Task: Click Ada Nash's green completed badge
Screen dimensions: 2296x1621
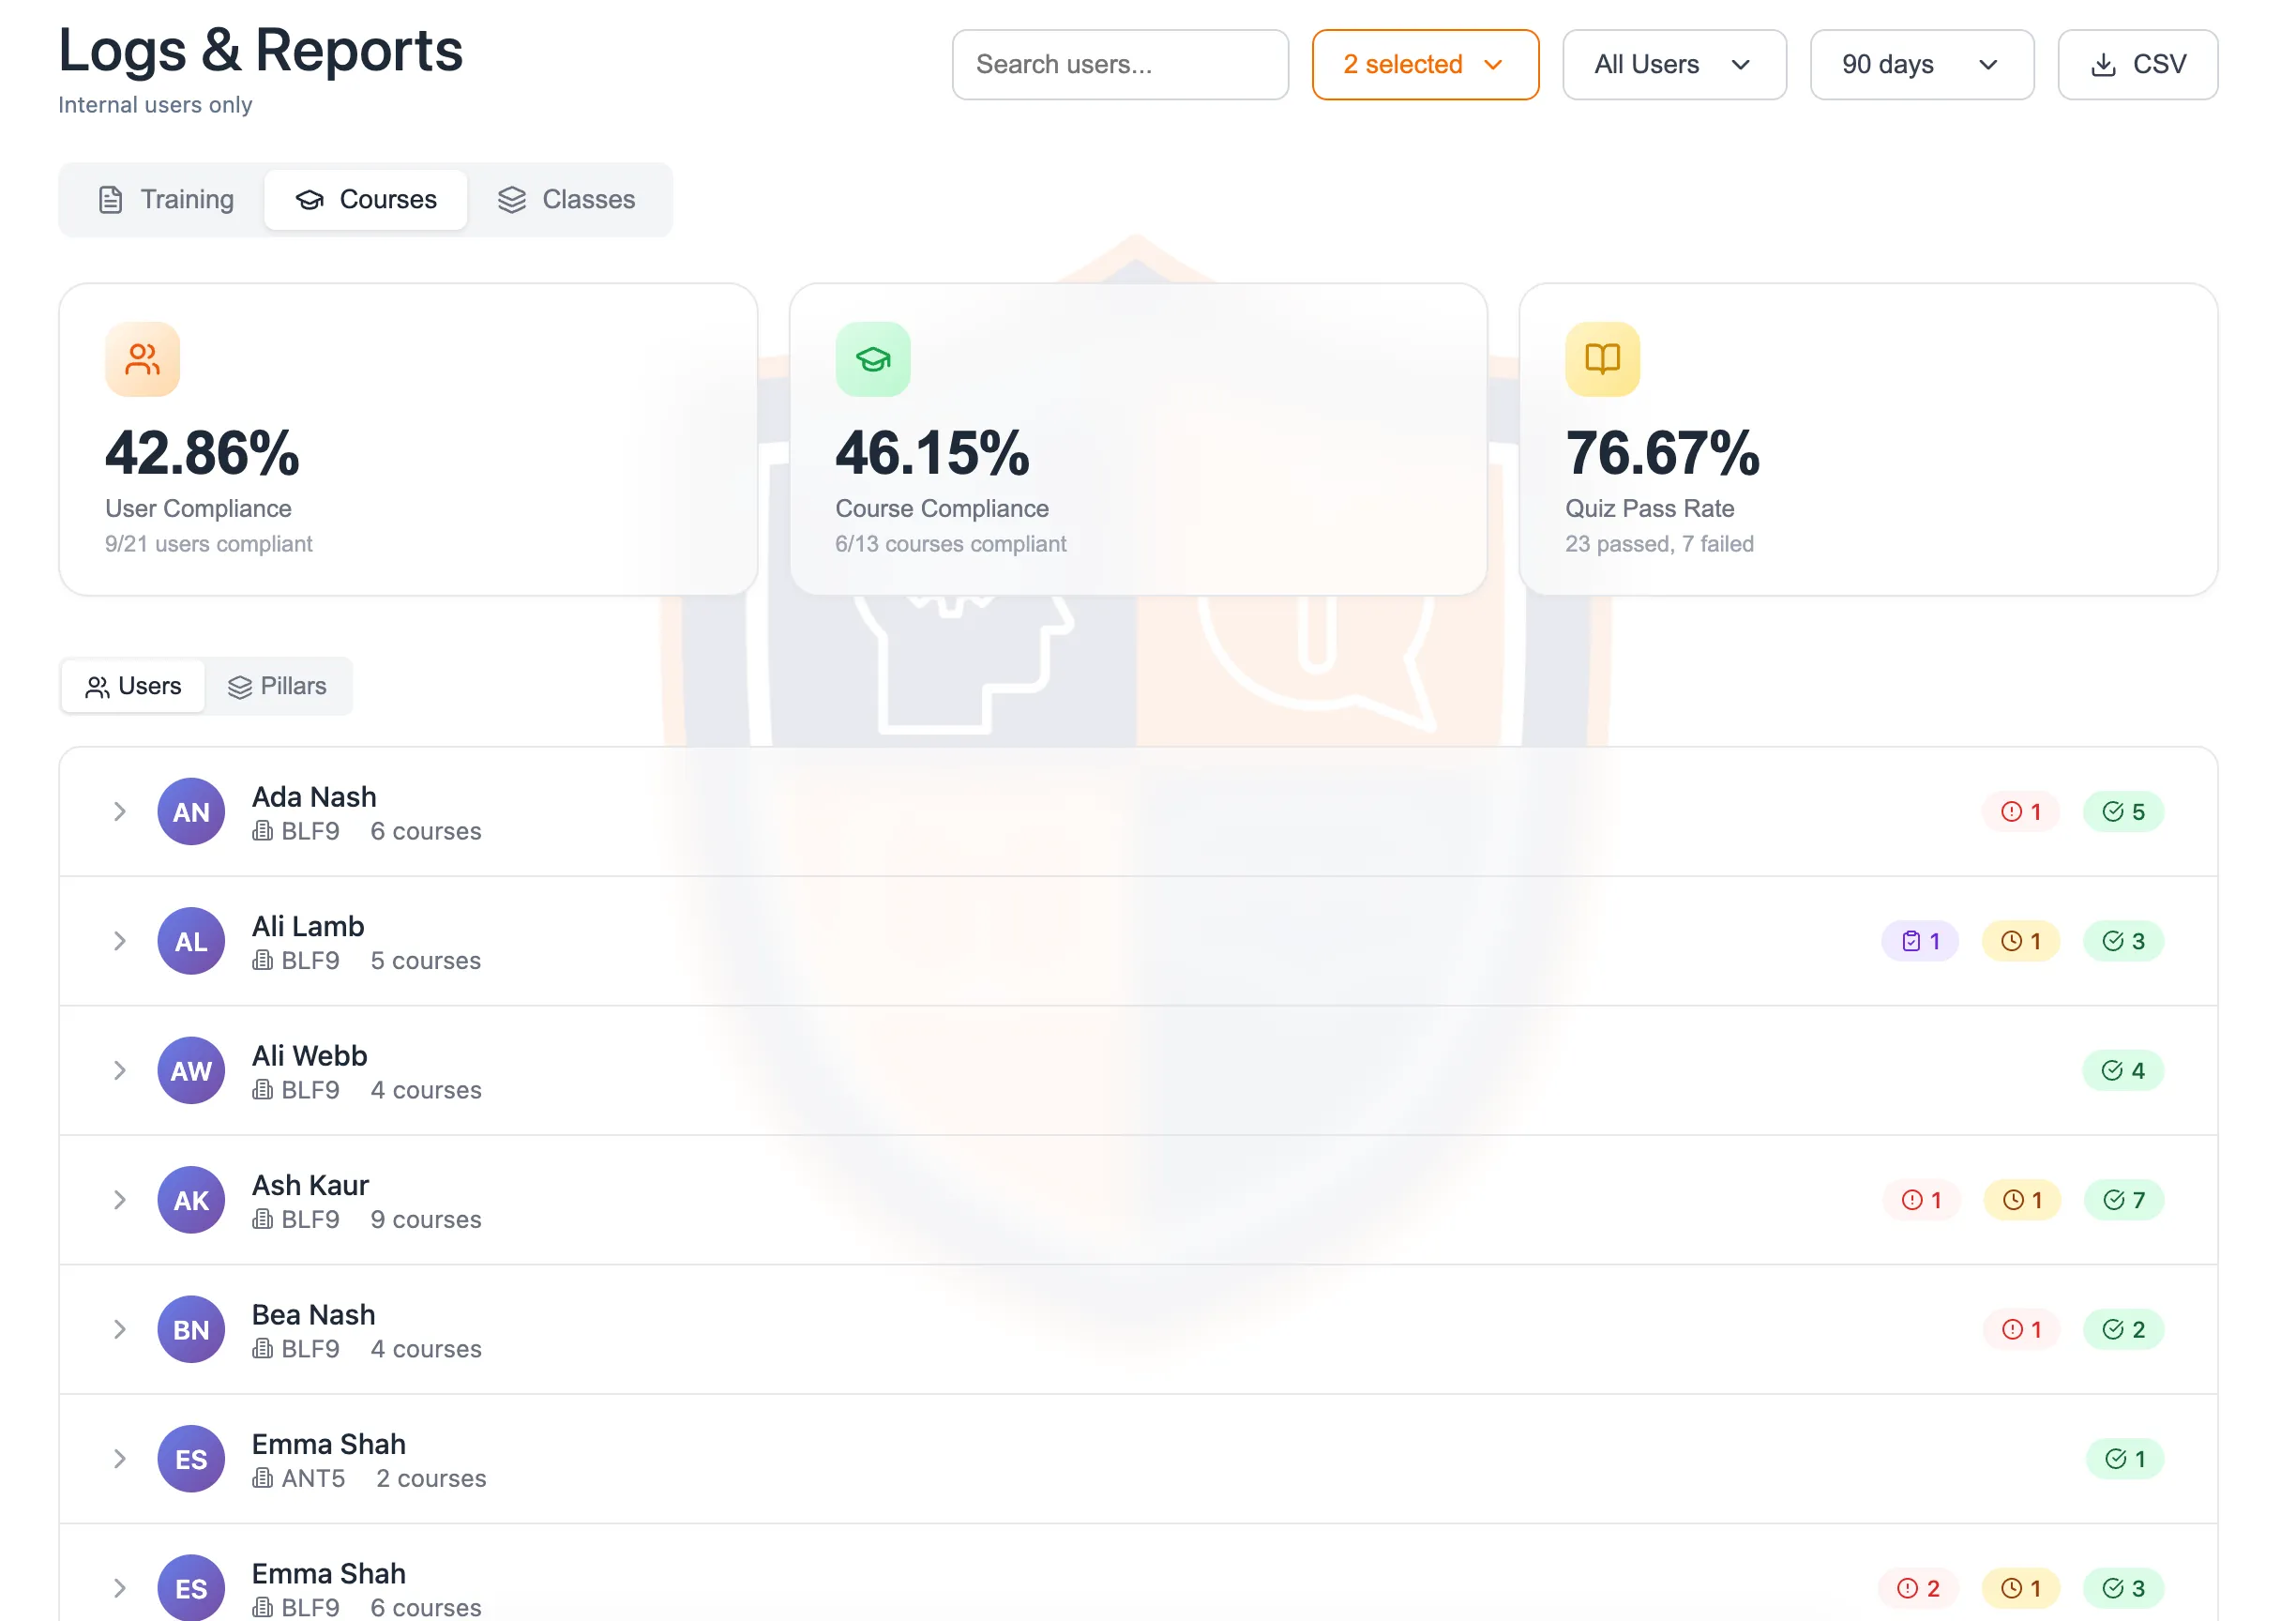Action: (x=2124, y=812)
